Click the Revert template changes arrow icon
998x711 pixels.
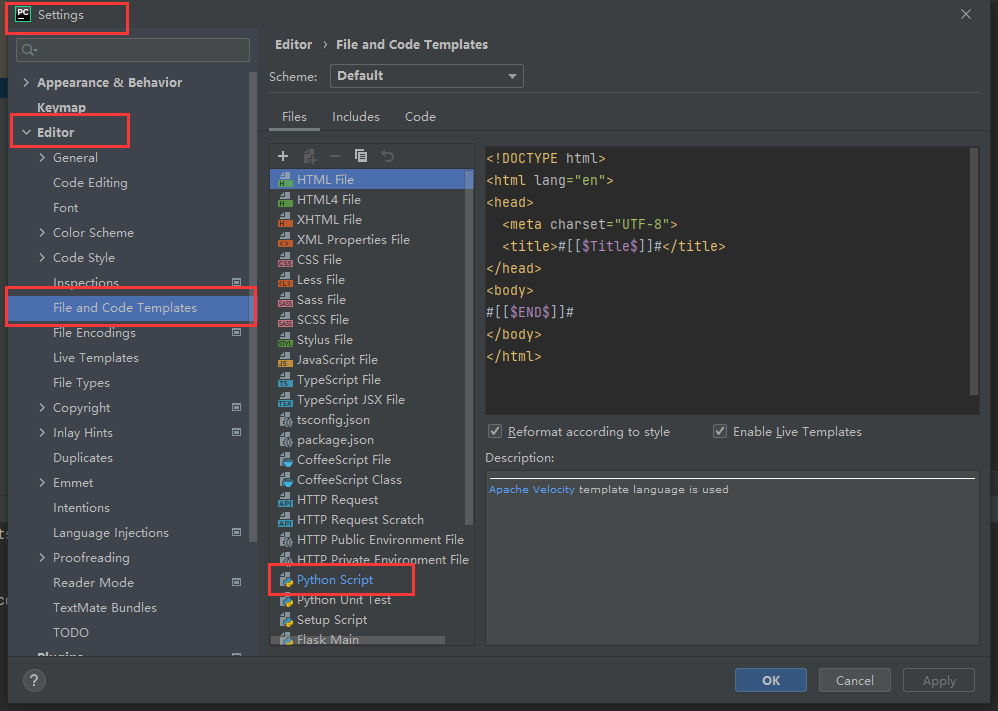point(387,156)
